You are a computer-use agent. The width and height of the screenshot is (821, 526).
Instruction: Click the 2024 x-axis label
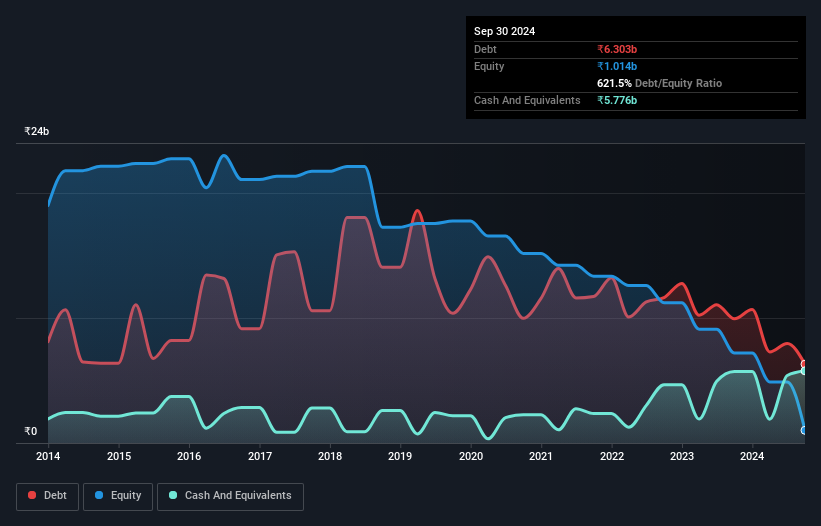752,456
